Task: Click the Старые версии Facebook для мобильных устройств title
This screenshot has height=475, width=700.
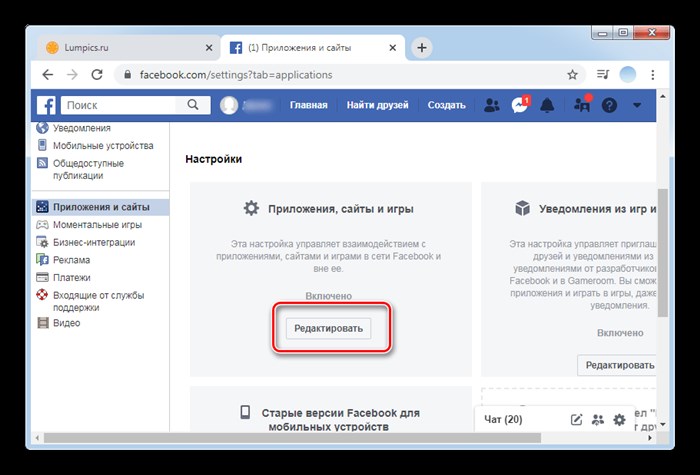Action: click(x=341, y=419)
